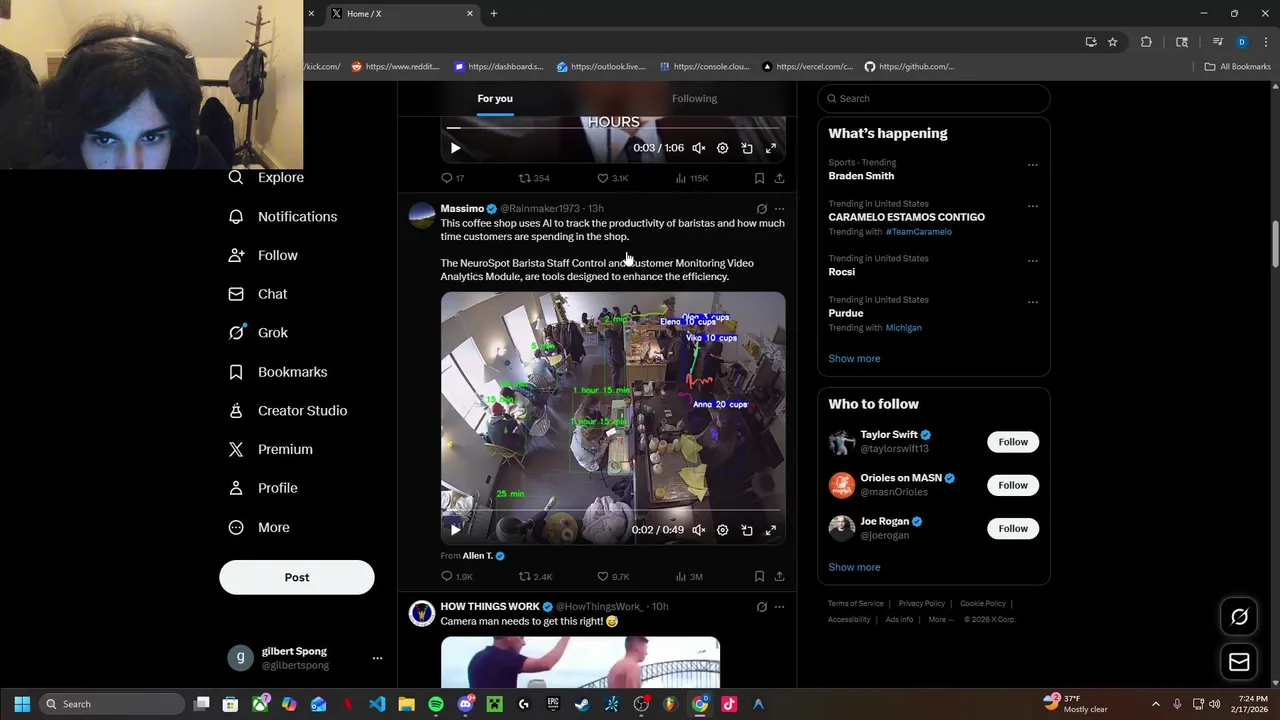This screenshot has width=1280, height=720.
Task: Open Steam from the taskbar
Action: point(582,704)
